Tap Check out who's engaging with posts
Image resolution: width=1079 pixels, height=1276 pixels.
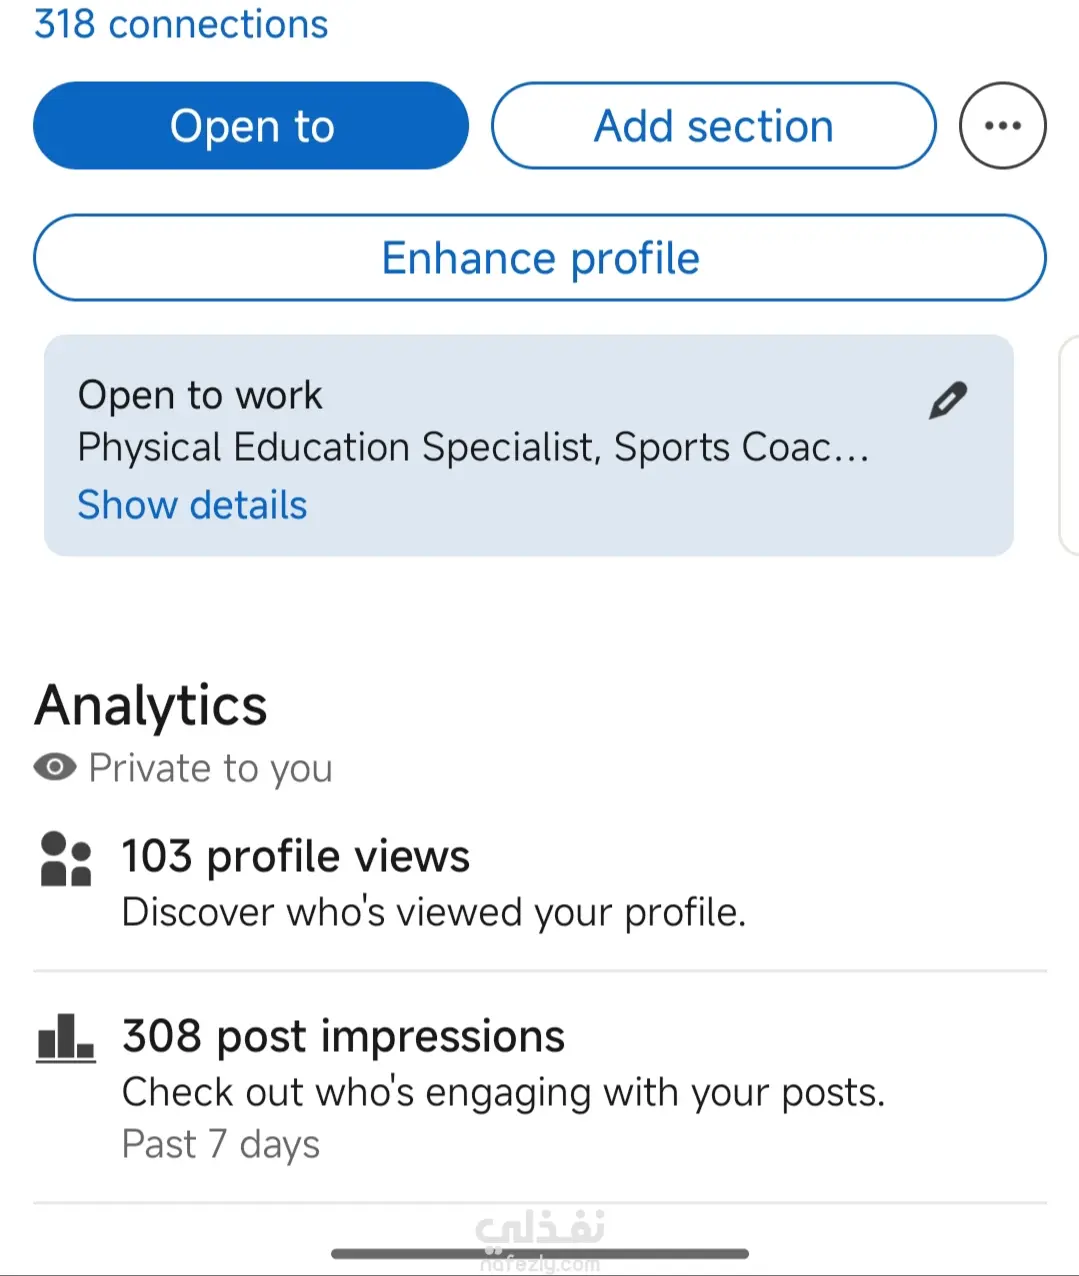pos(503,1092)
